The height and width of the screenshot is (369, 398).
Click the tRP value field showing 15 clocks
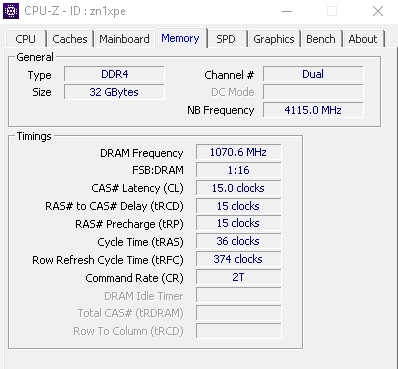pos(238,223)
